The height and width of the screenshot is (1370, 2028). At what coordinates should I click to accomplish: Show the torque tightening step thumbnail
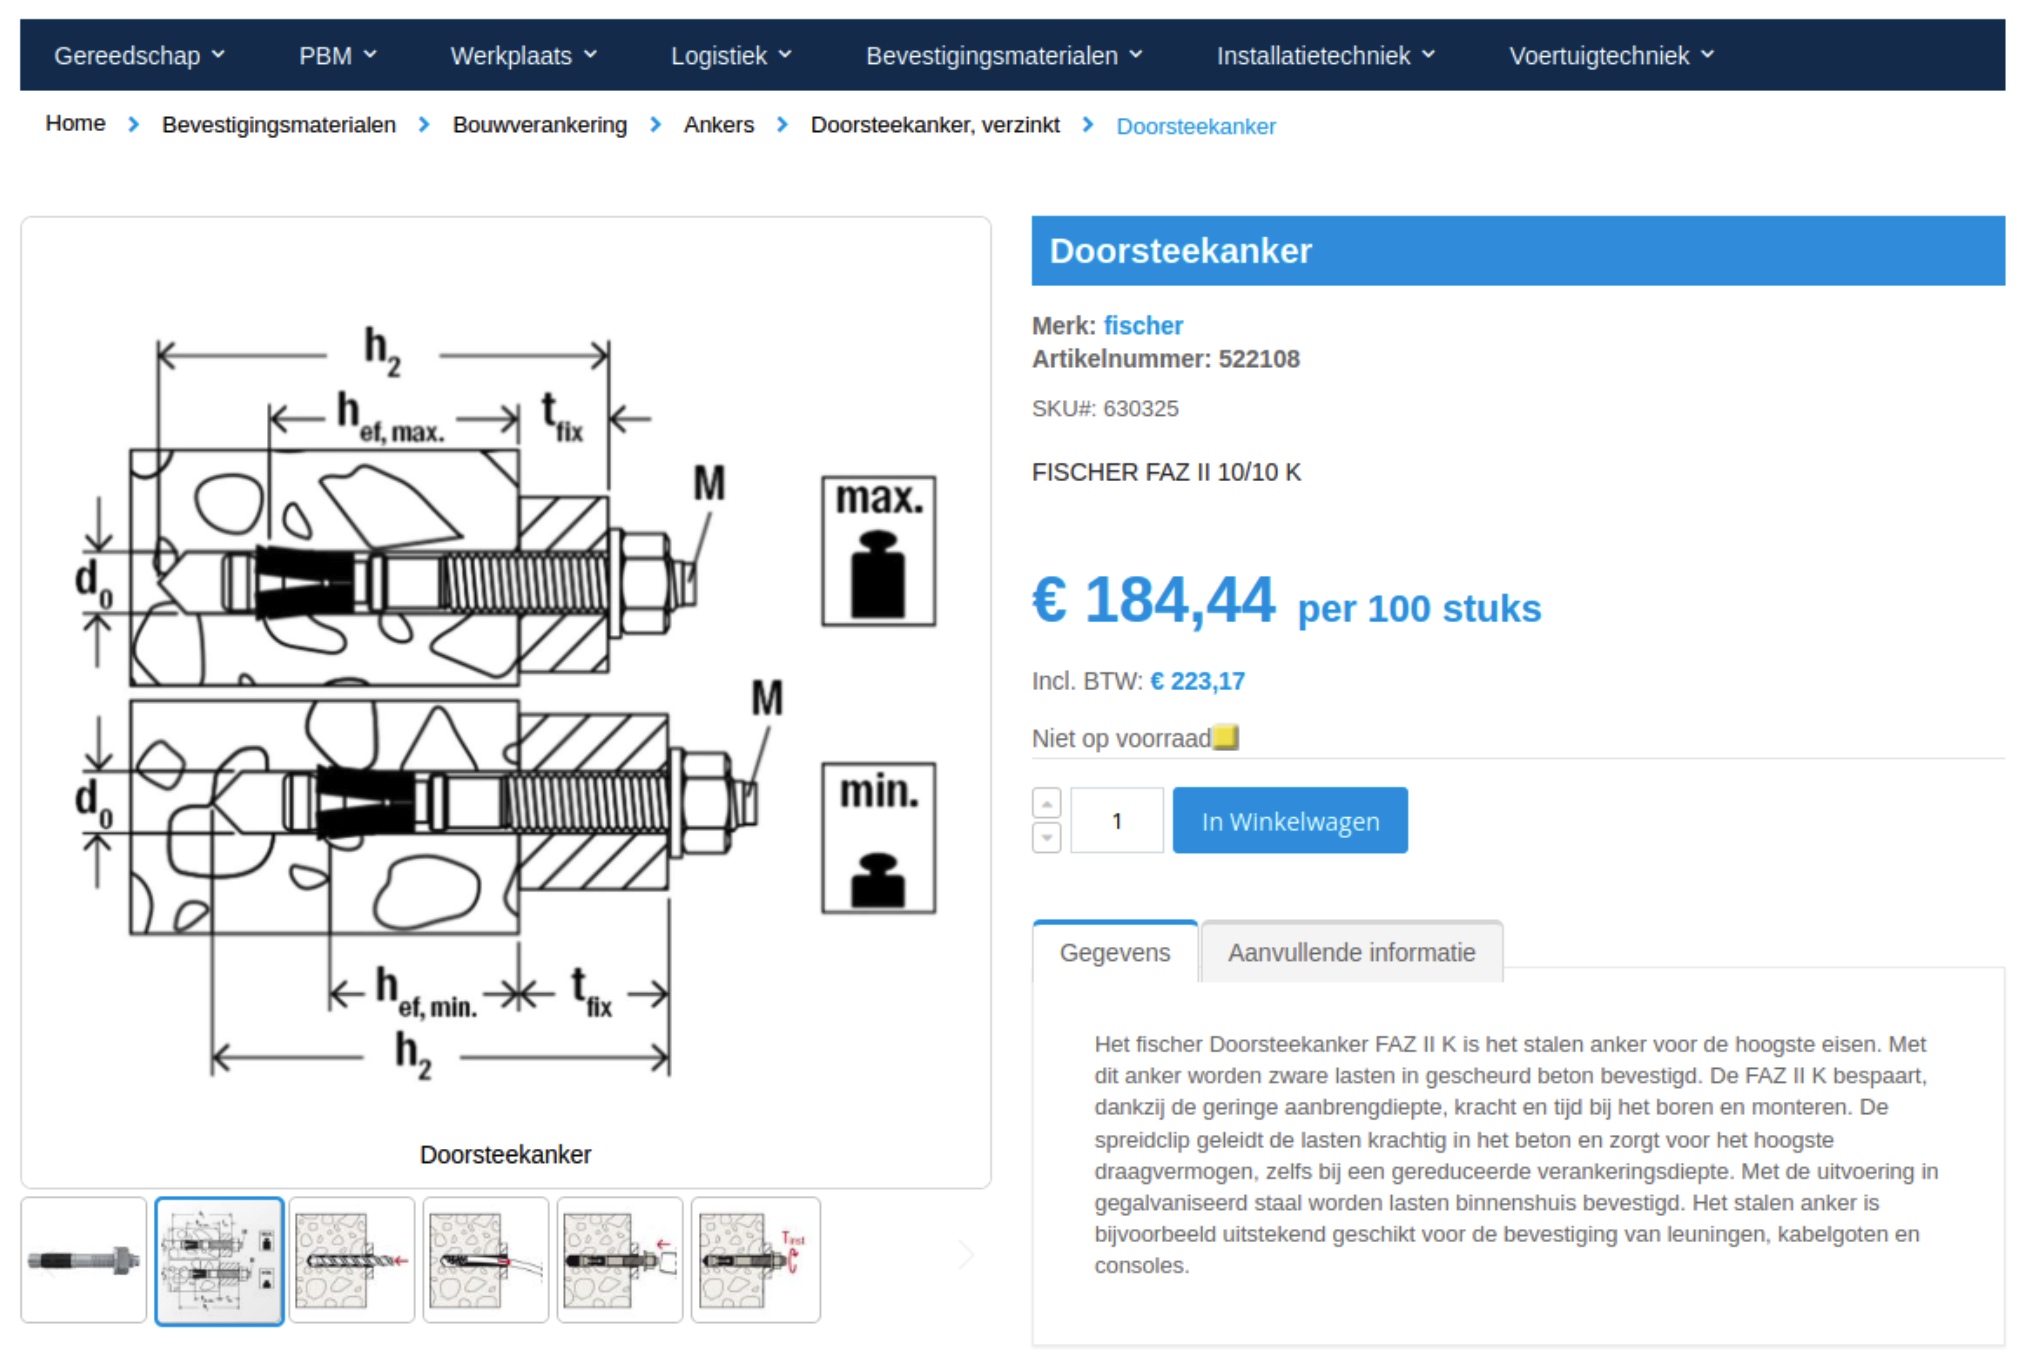[755, 1260]
